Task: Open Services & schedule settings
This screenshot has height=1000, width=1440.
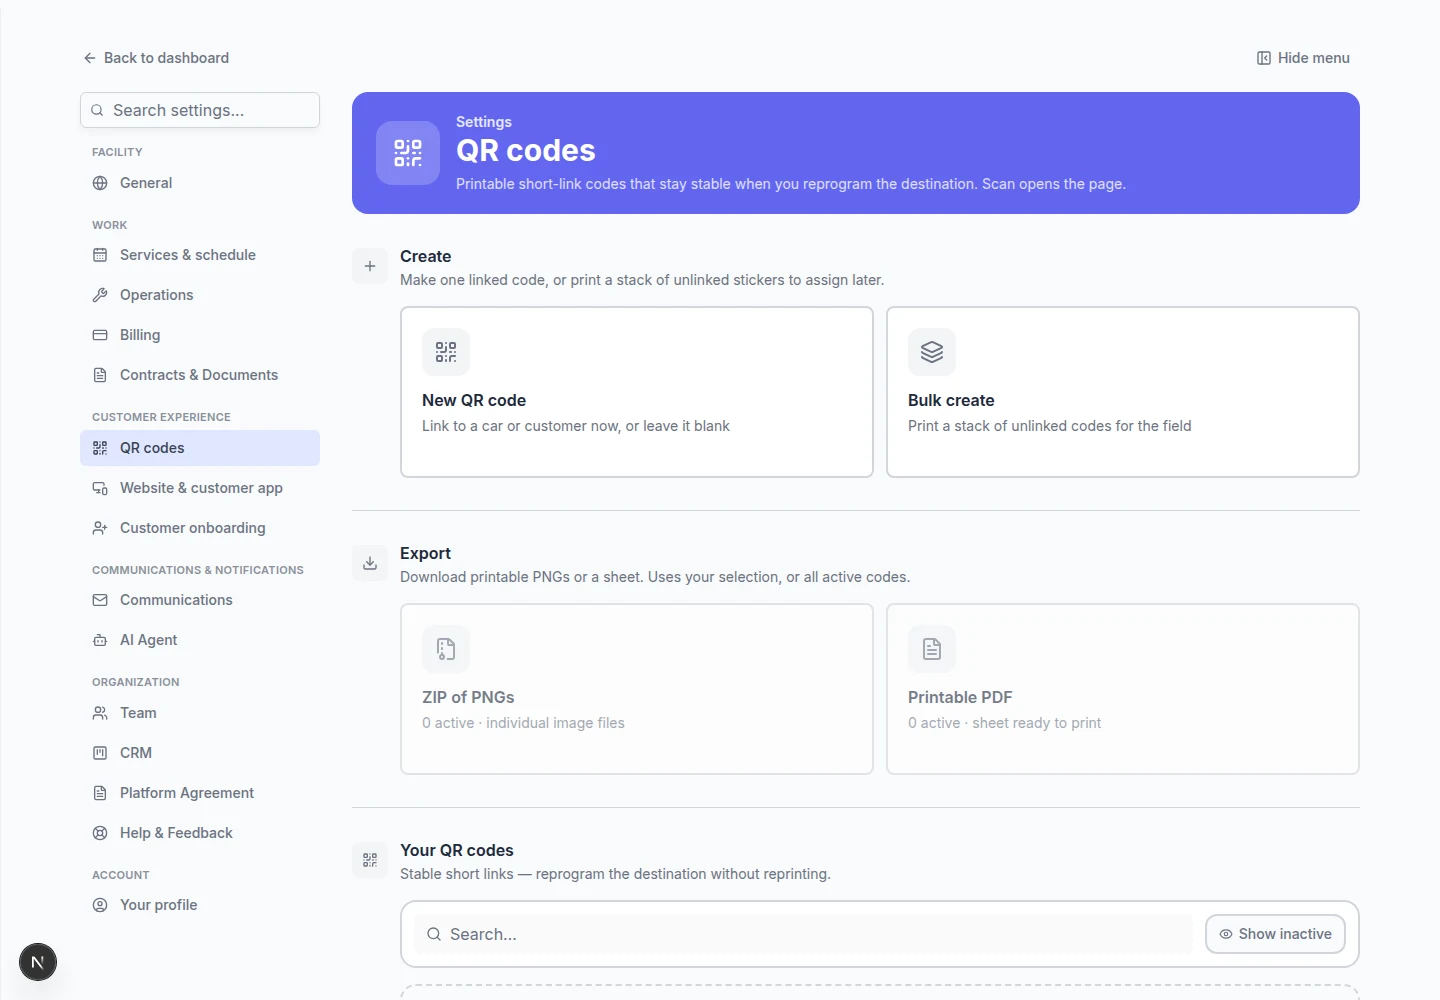Action: (200, 255)
